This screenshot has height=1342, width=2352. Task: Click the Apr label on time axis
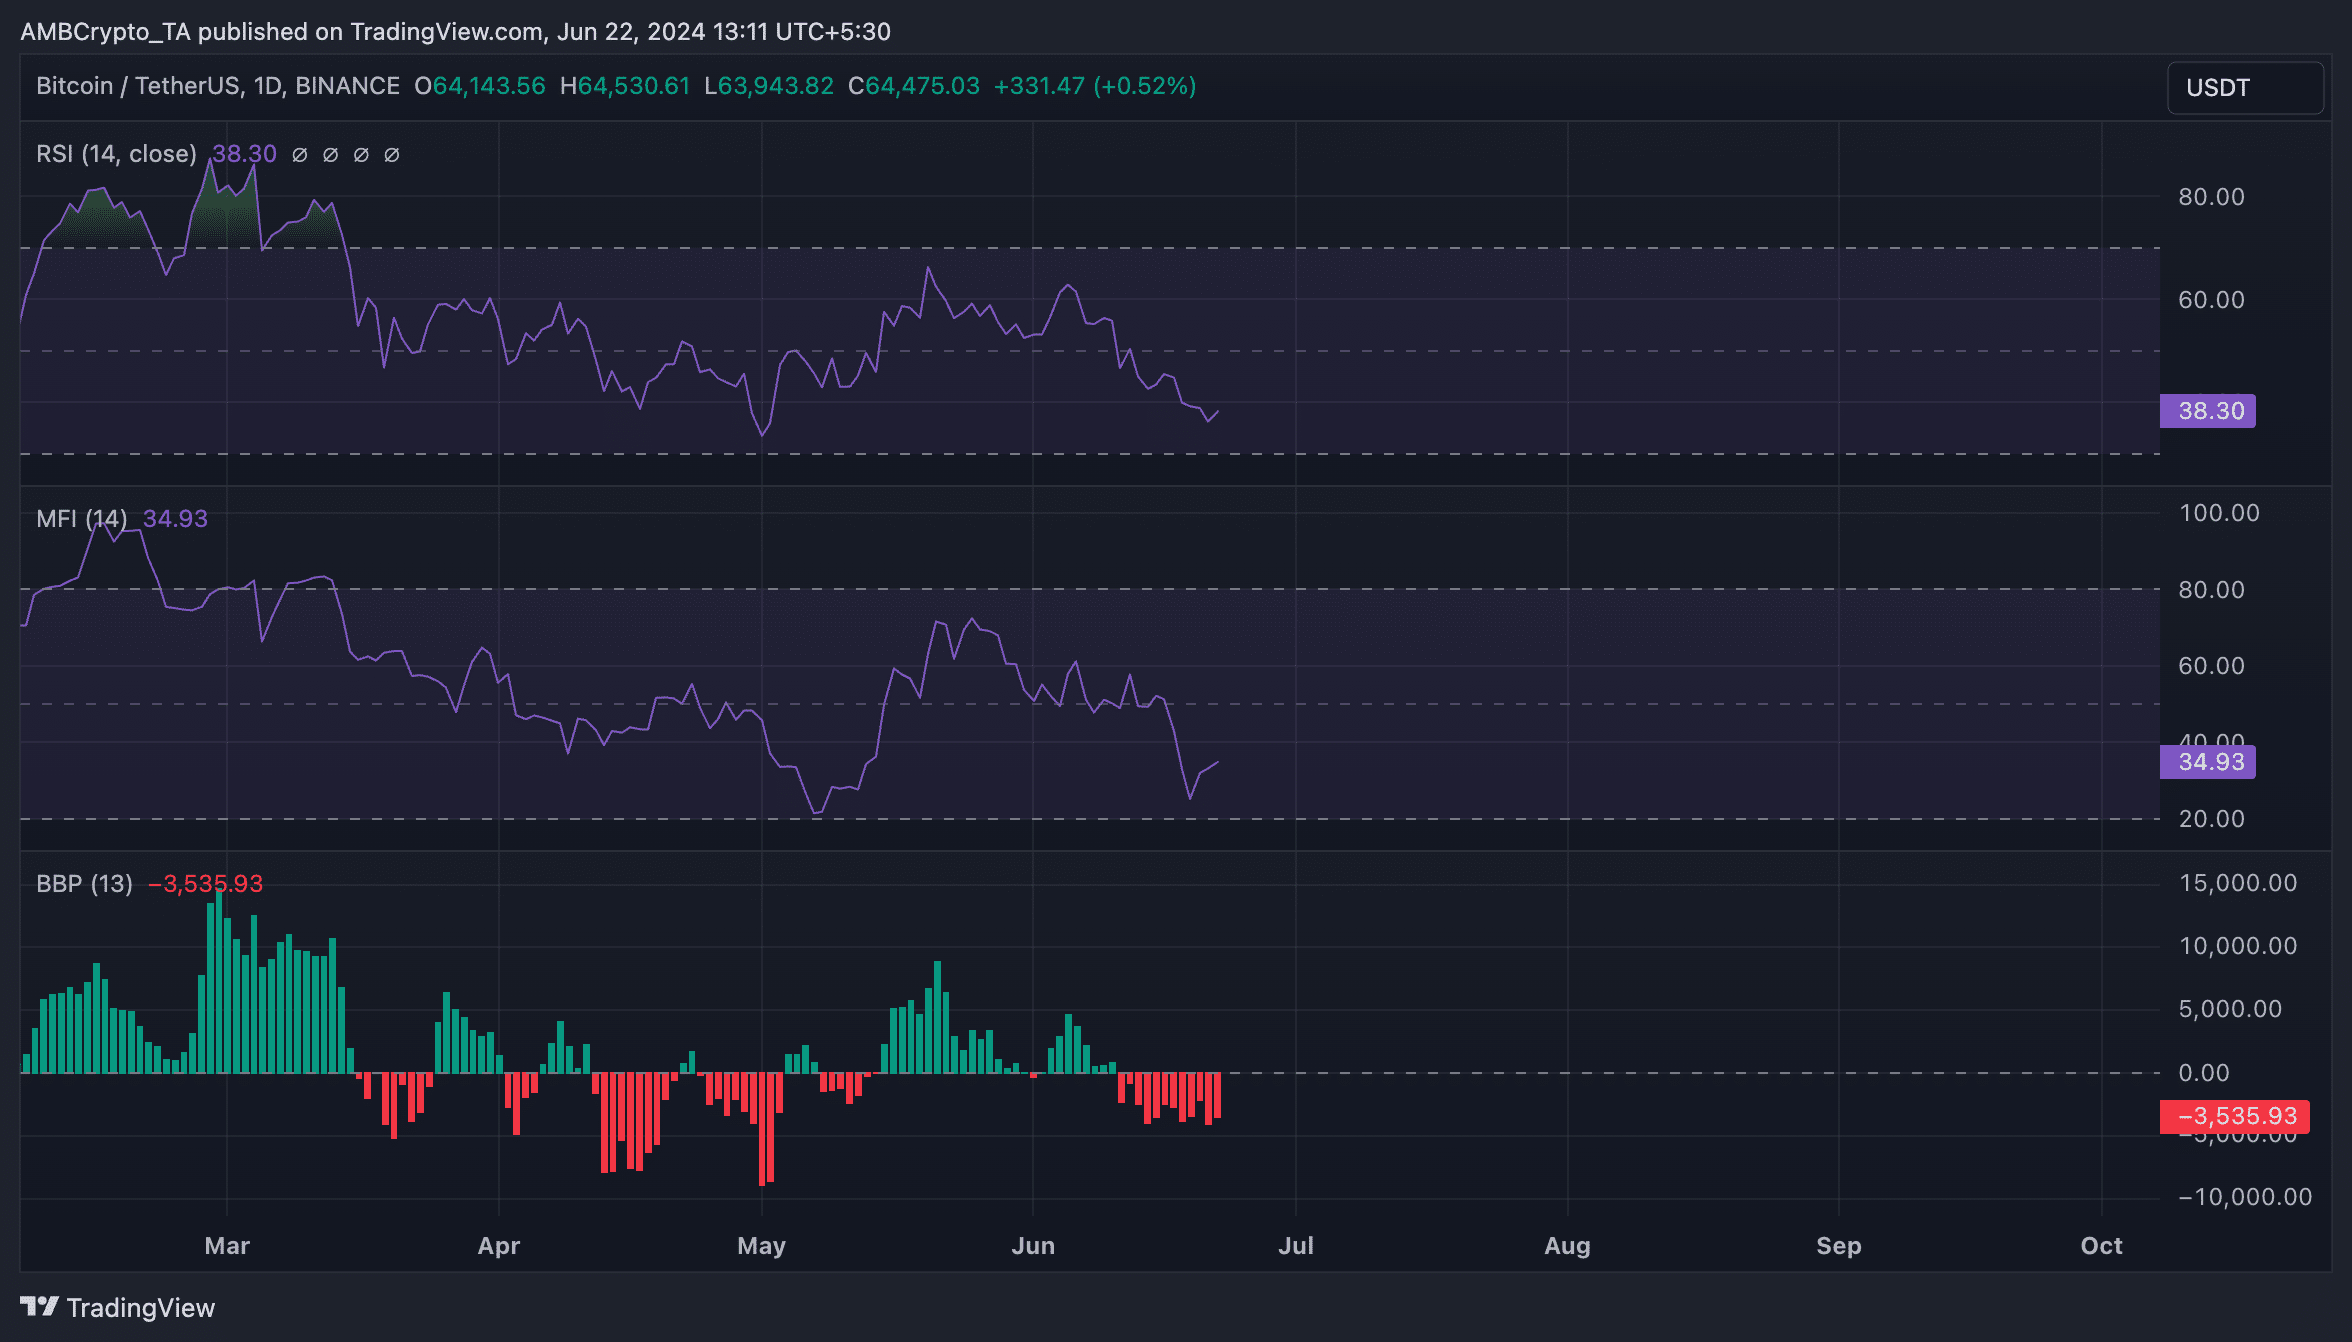499,1246
